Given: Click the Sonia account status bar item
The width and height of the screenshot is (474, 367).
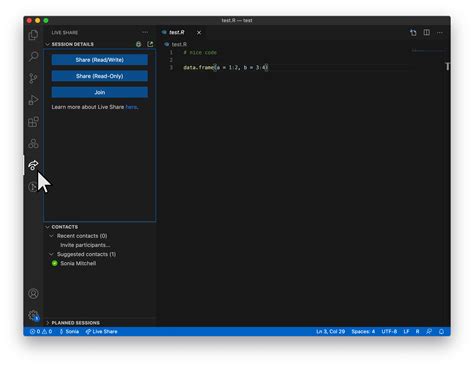Looking at the screenshot, I should (x=69, y=331).
